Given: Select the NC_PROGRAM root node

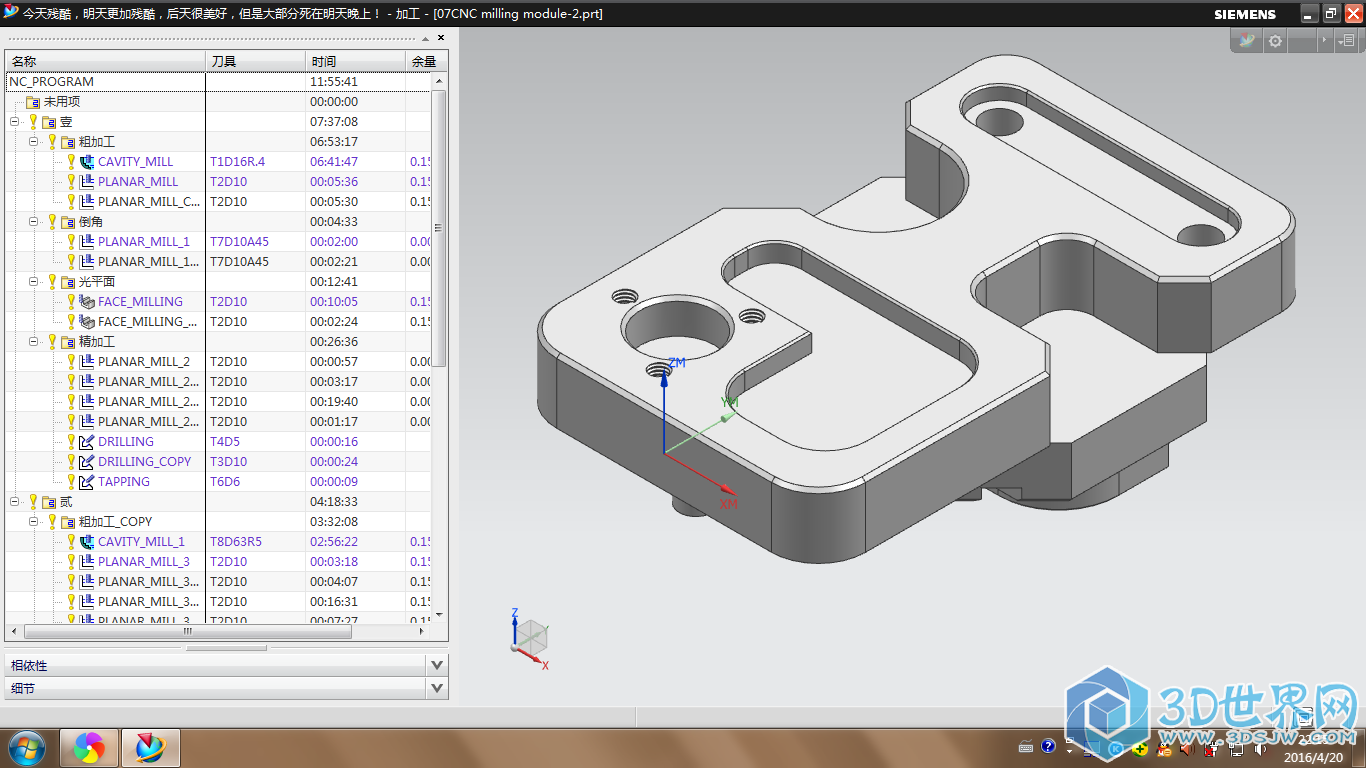Looking at the screenshot, I should (x=52, y=81).
